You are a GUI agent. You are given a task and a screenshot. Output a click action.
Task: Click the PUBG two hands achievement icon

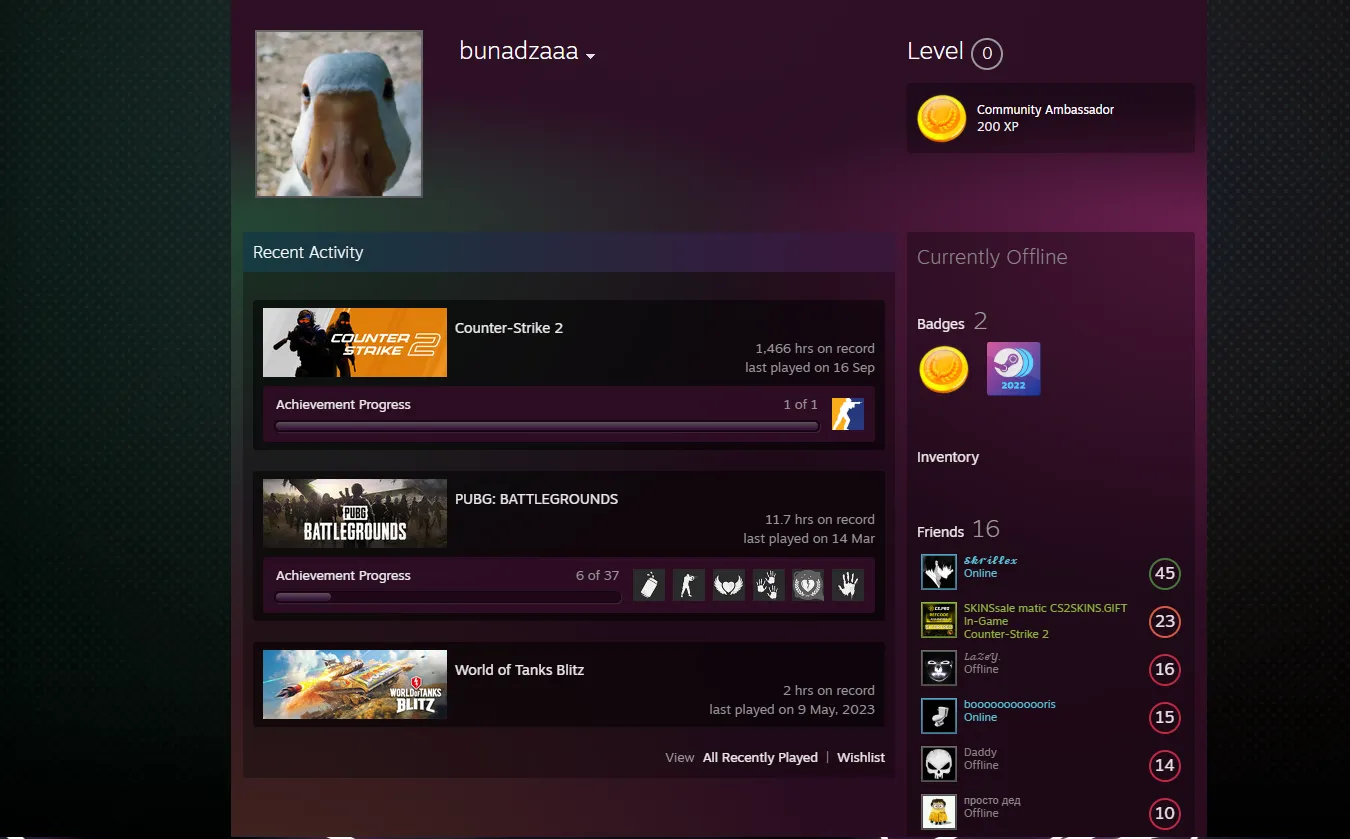(769, 585)
